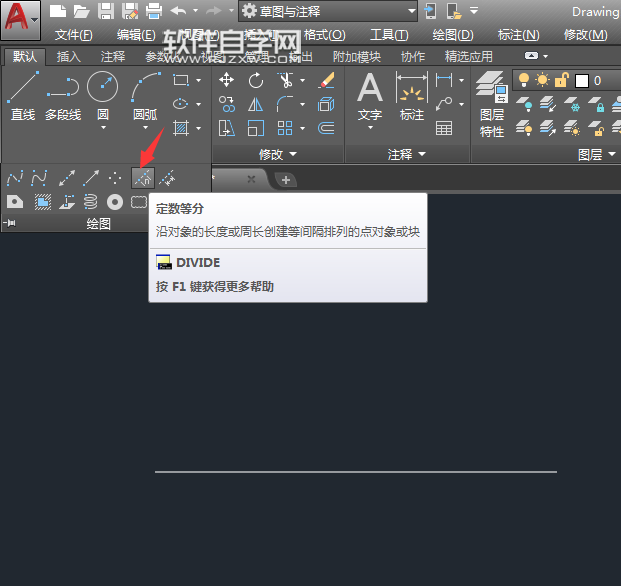This screenshot has width=621, height=586.
Task: Expand the Layers (图层) panel
Action: tap(597, 154)
